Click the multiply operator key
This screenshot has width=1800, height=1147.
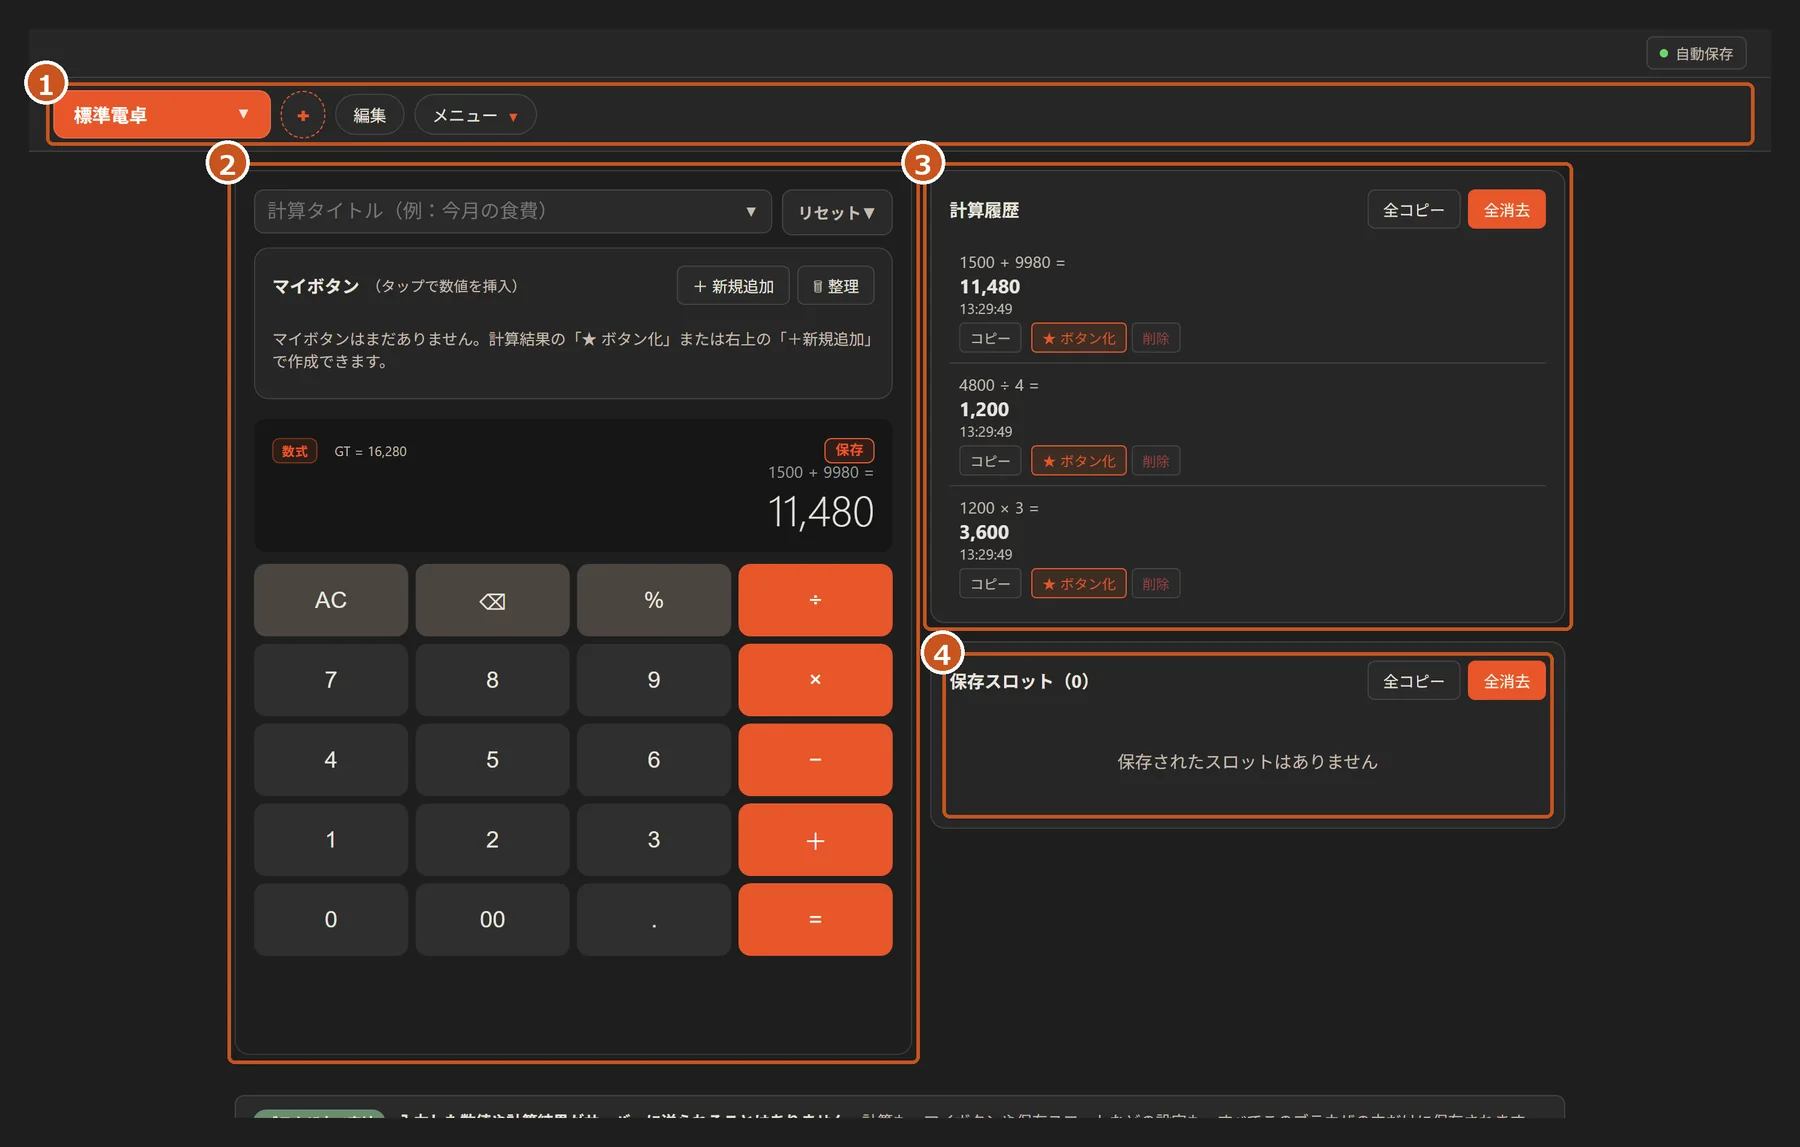coord(815,680)
